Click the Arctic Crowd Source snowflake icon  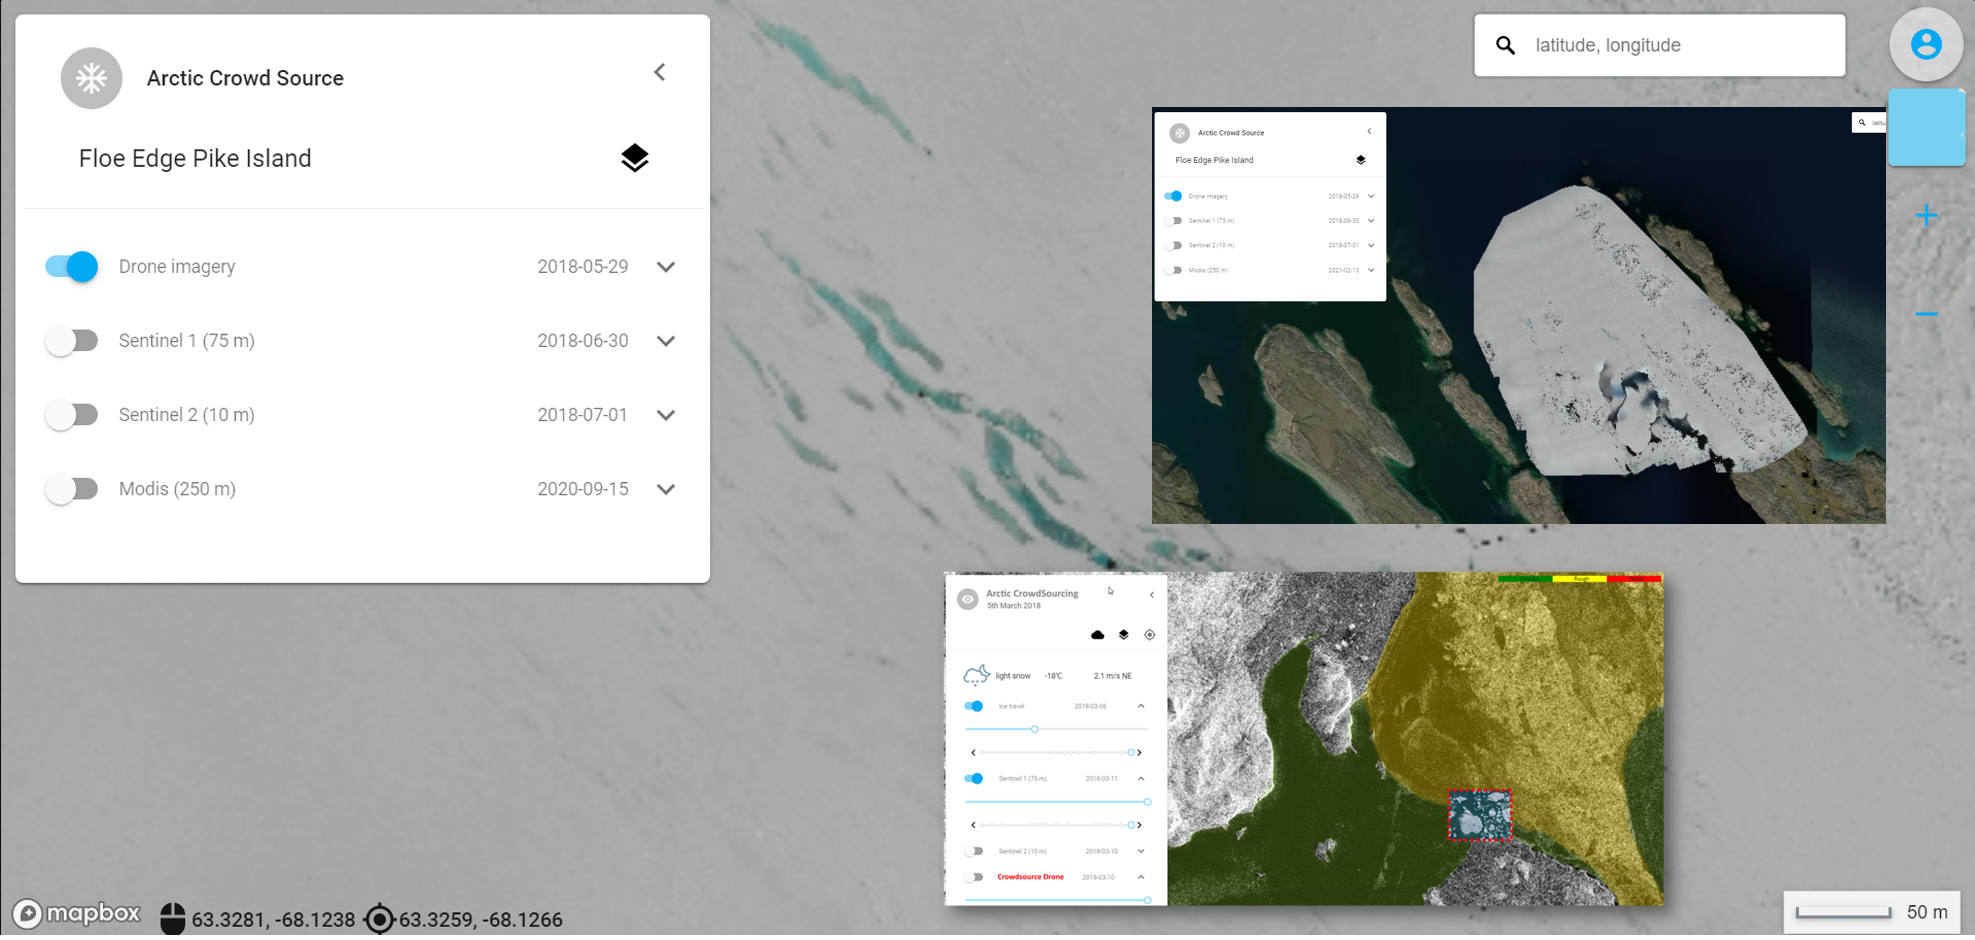(91, 78)
